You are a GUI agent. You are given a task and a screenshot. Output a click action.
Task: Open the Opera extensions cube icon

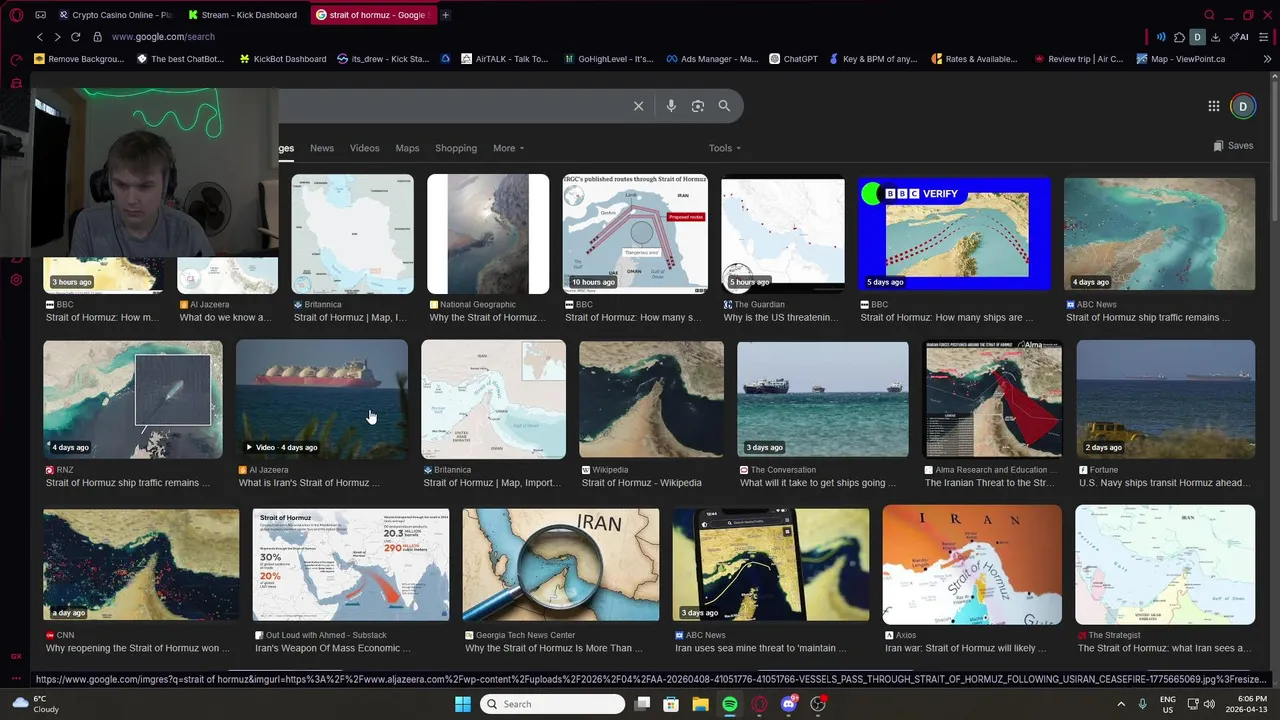(1179, 37)
